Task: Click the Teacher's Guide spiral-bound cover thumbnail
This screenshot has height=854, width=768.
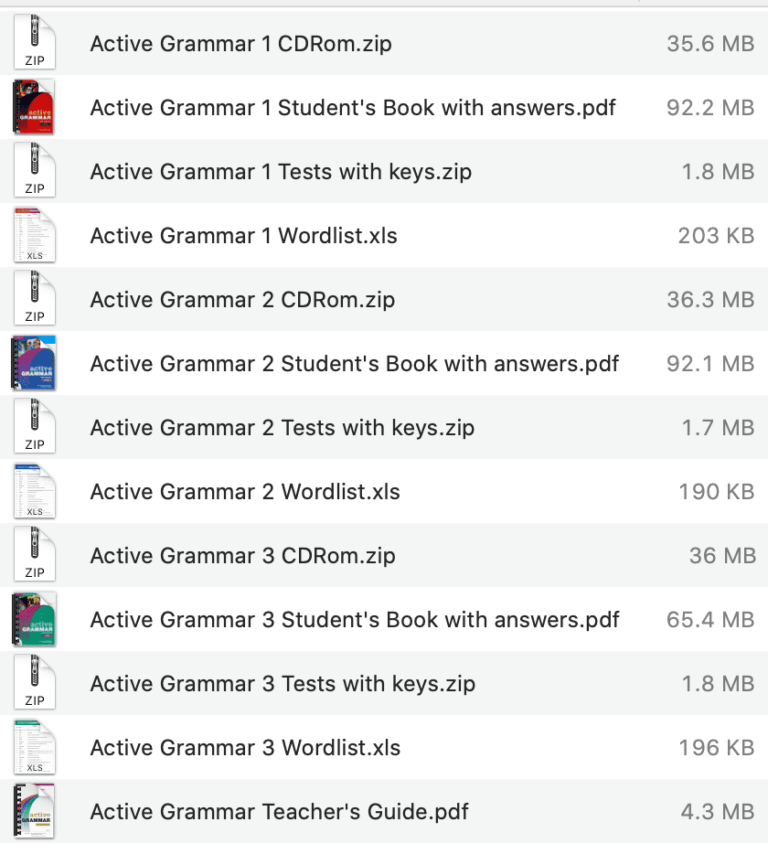Action: point(34,812)
